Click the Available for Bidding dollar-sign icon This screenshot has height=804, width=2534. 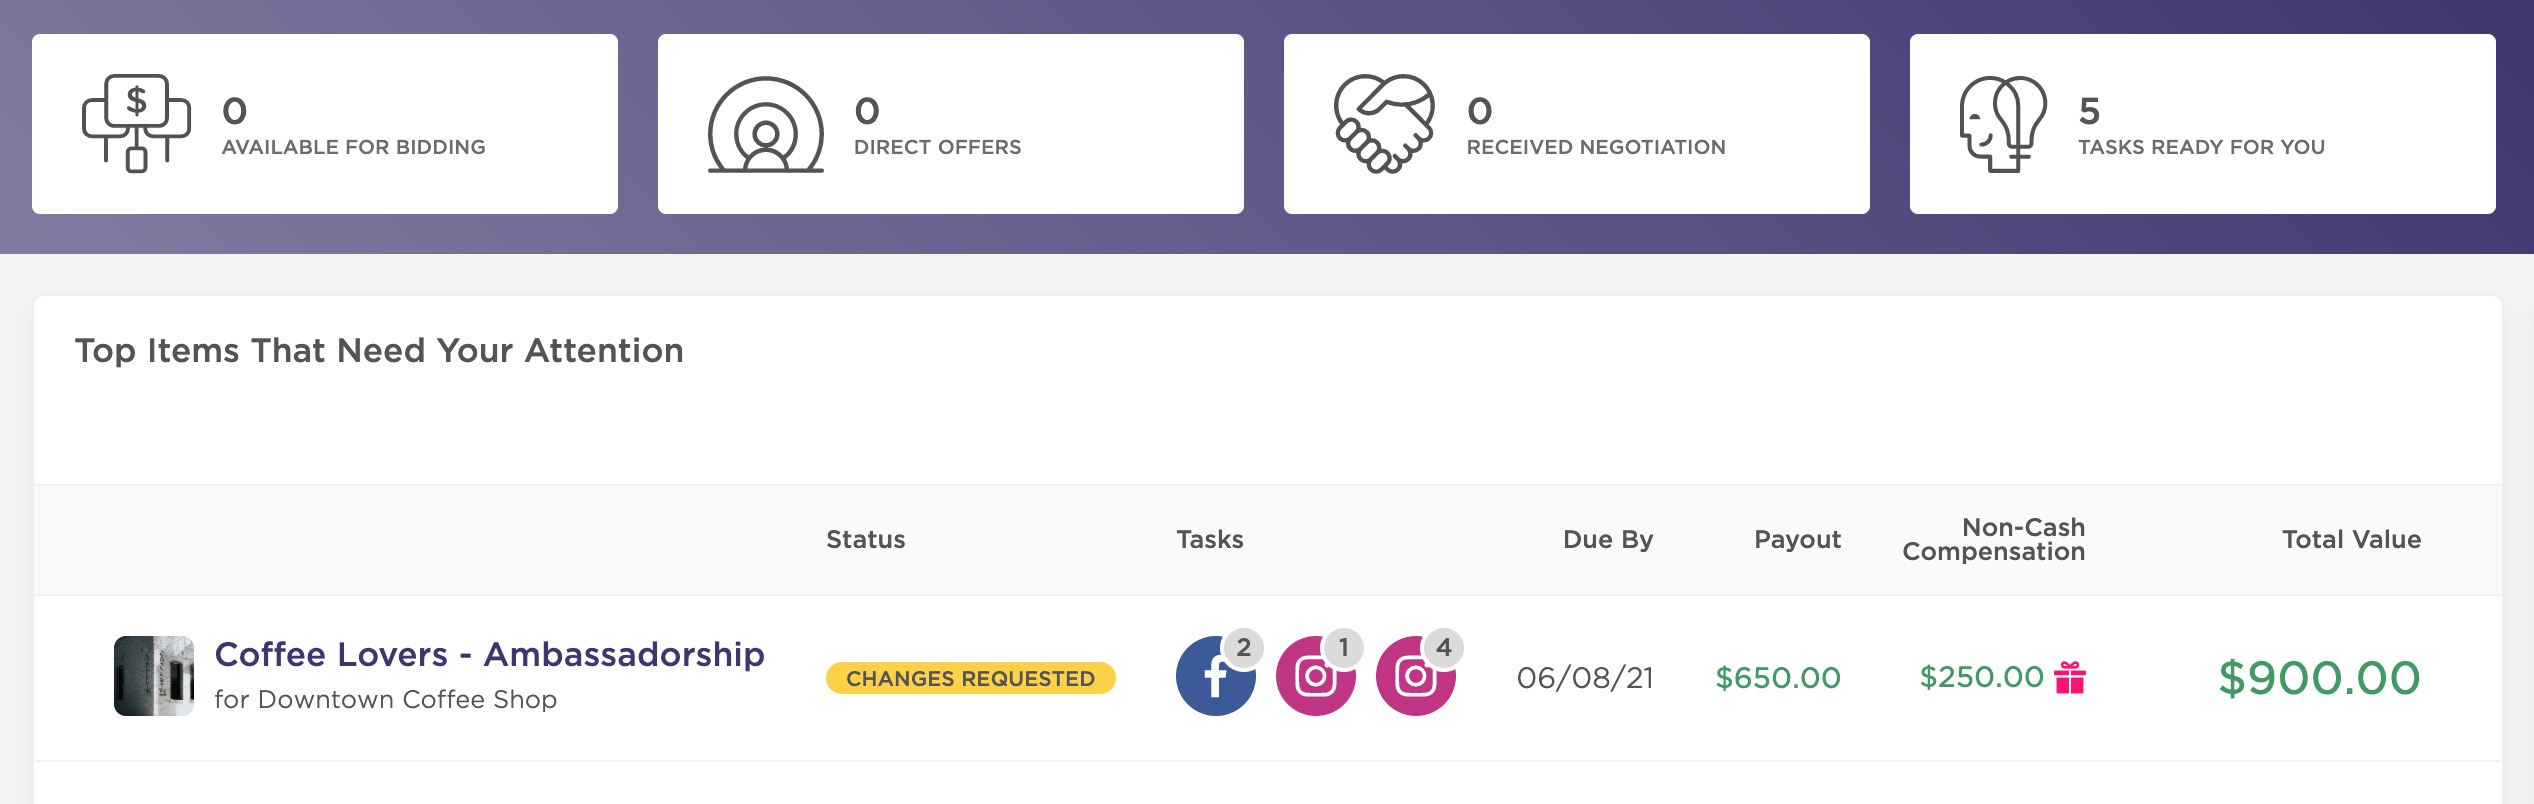[136, 123]
